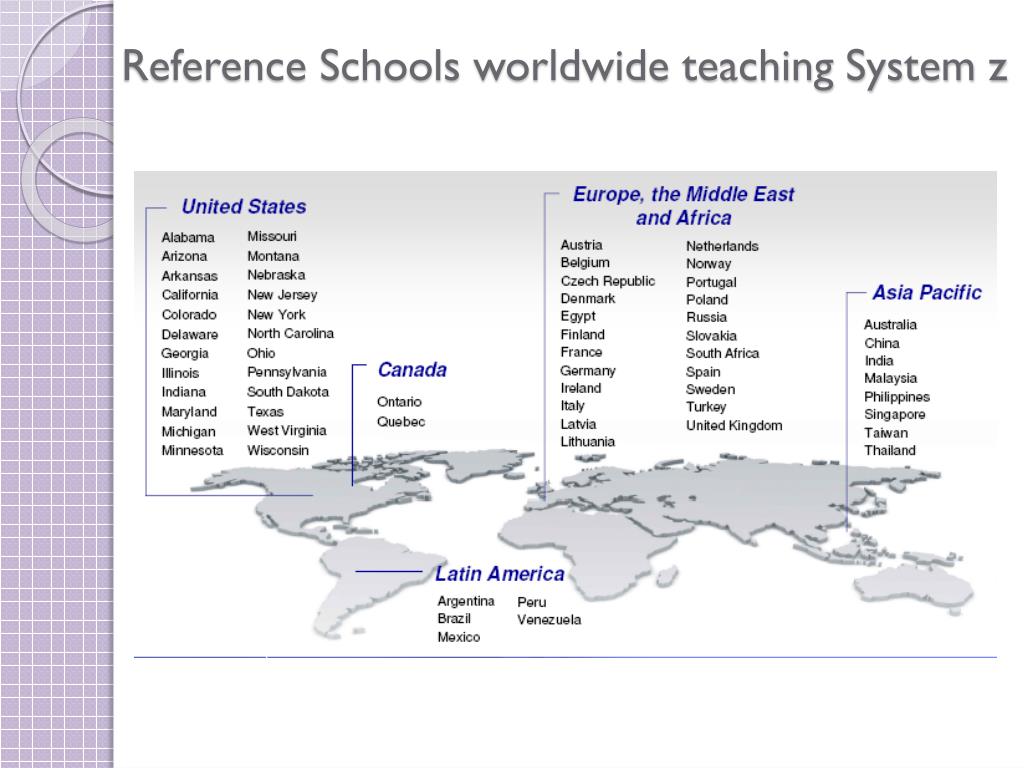Click the 'Russia' entry
Viewport: 1024px width, 768px height.
pos(706,317)
